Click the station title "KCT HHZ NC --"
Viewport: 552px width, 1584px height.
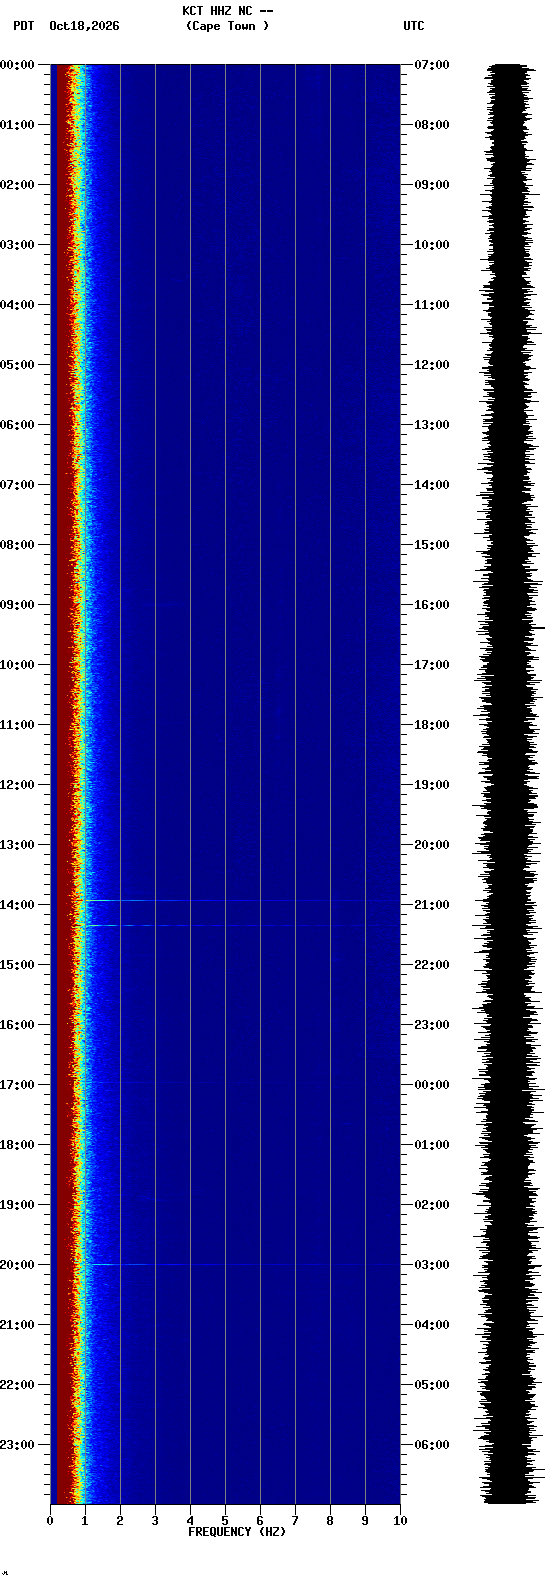[227, 11]
